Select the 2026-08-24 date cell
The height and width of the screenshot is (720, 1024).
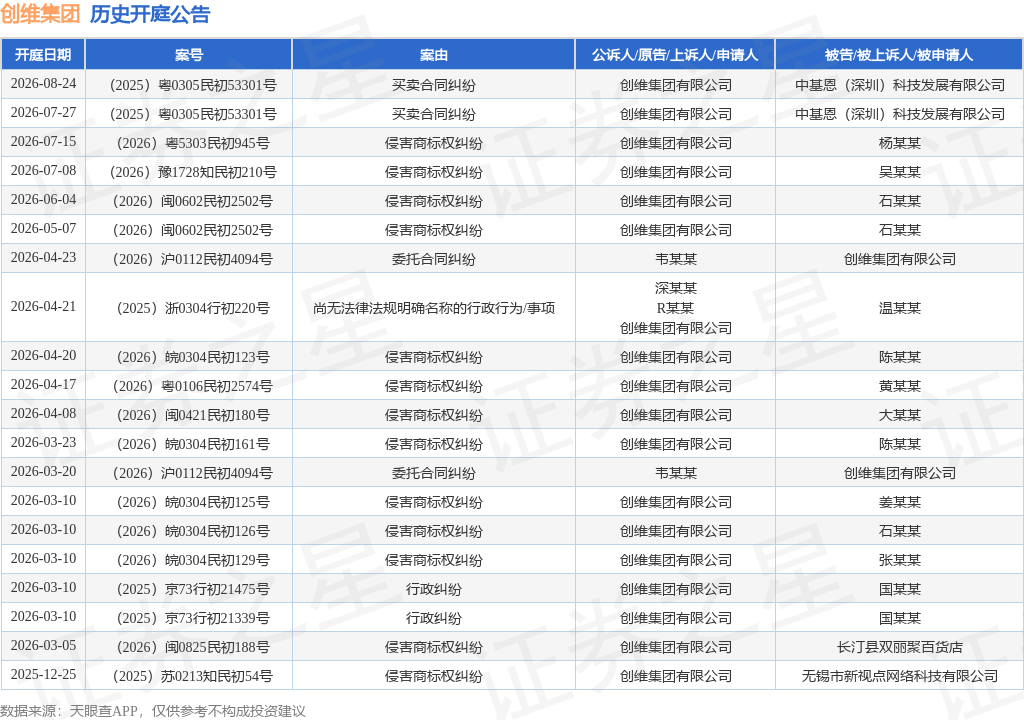[43, 84]
